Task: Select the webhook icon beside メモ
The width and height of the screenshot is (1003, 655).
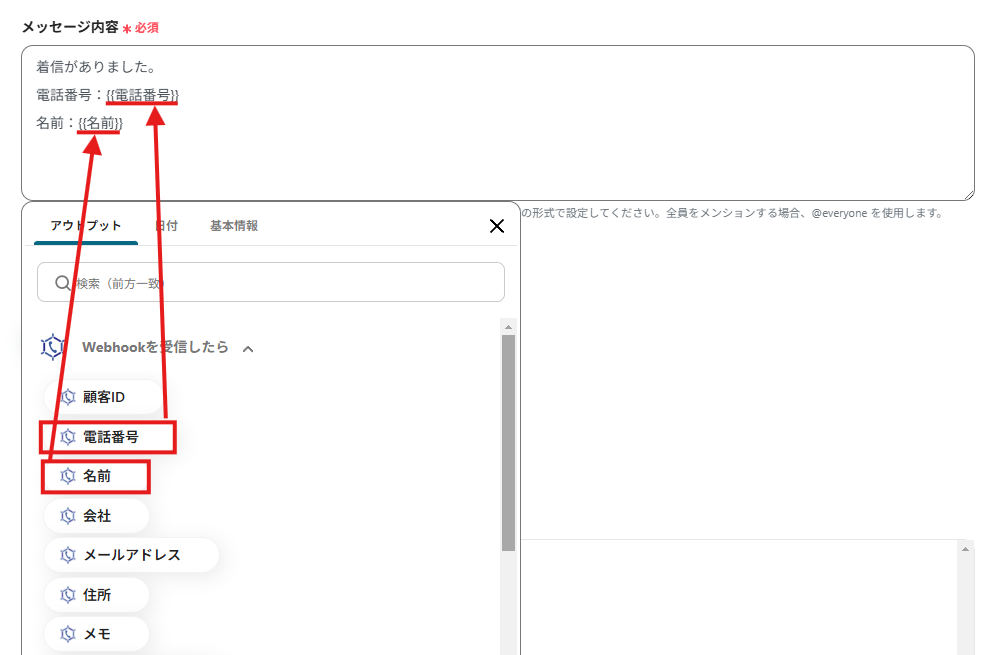Action: [x=68, y=633]
